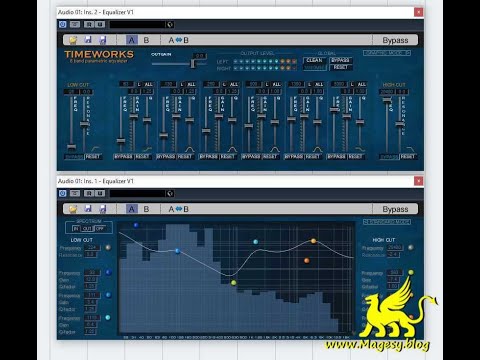Click the Low Cut Frequency value field in Ins. 1
Image resolution: width=480 pixels, height=360 pixels.
92,248
